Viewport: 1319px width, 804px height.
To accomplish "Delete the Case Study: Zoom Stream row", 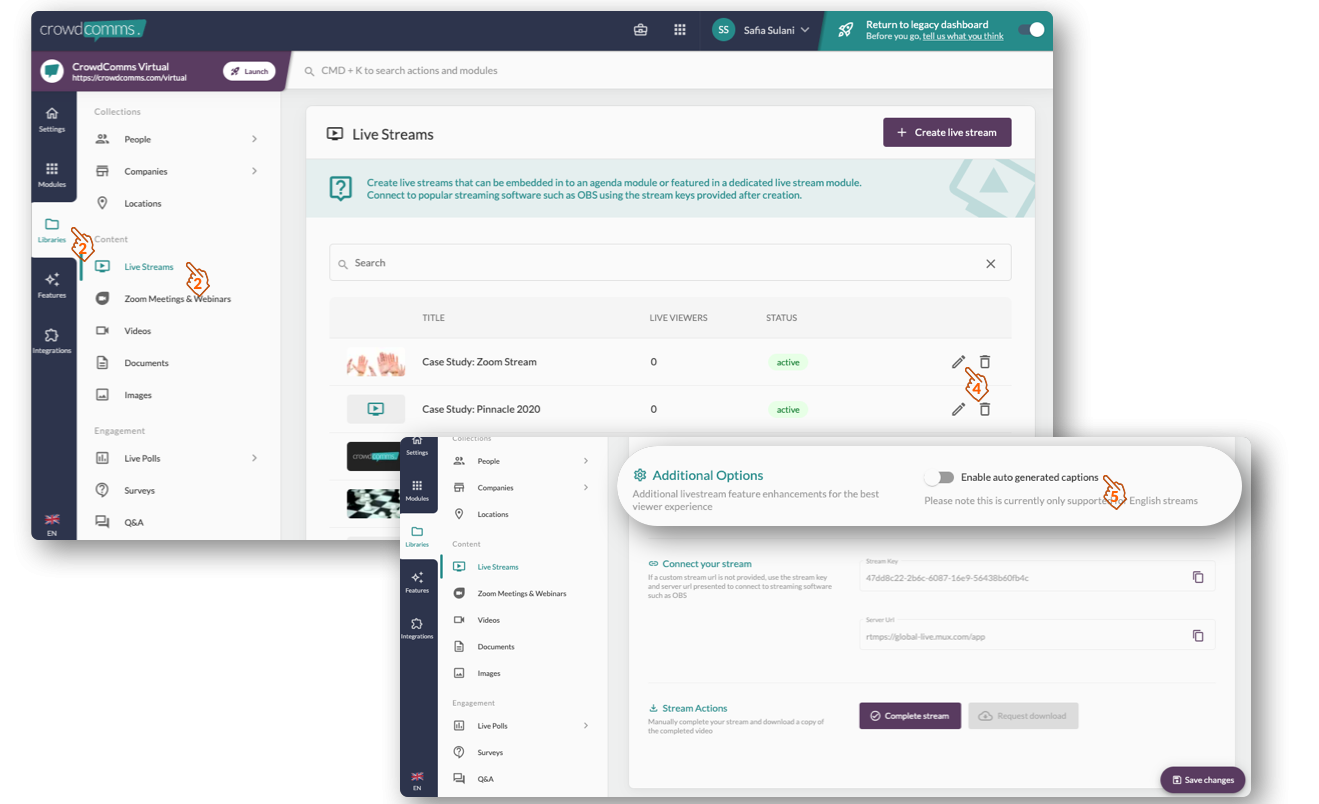I will point(985,362).
